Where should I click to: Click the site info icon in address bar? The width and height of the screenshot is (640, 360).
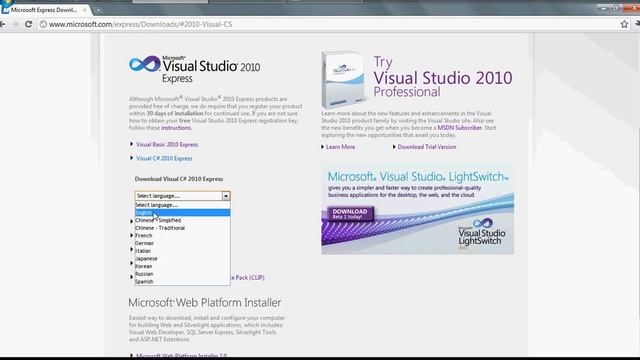pyautogui.click(x=43, y=24)
